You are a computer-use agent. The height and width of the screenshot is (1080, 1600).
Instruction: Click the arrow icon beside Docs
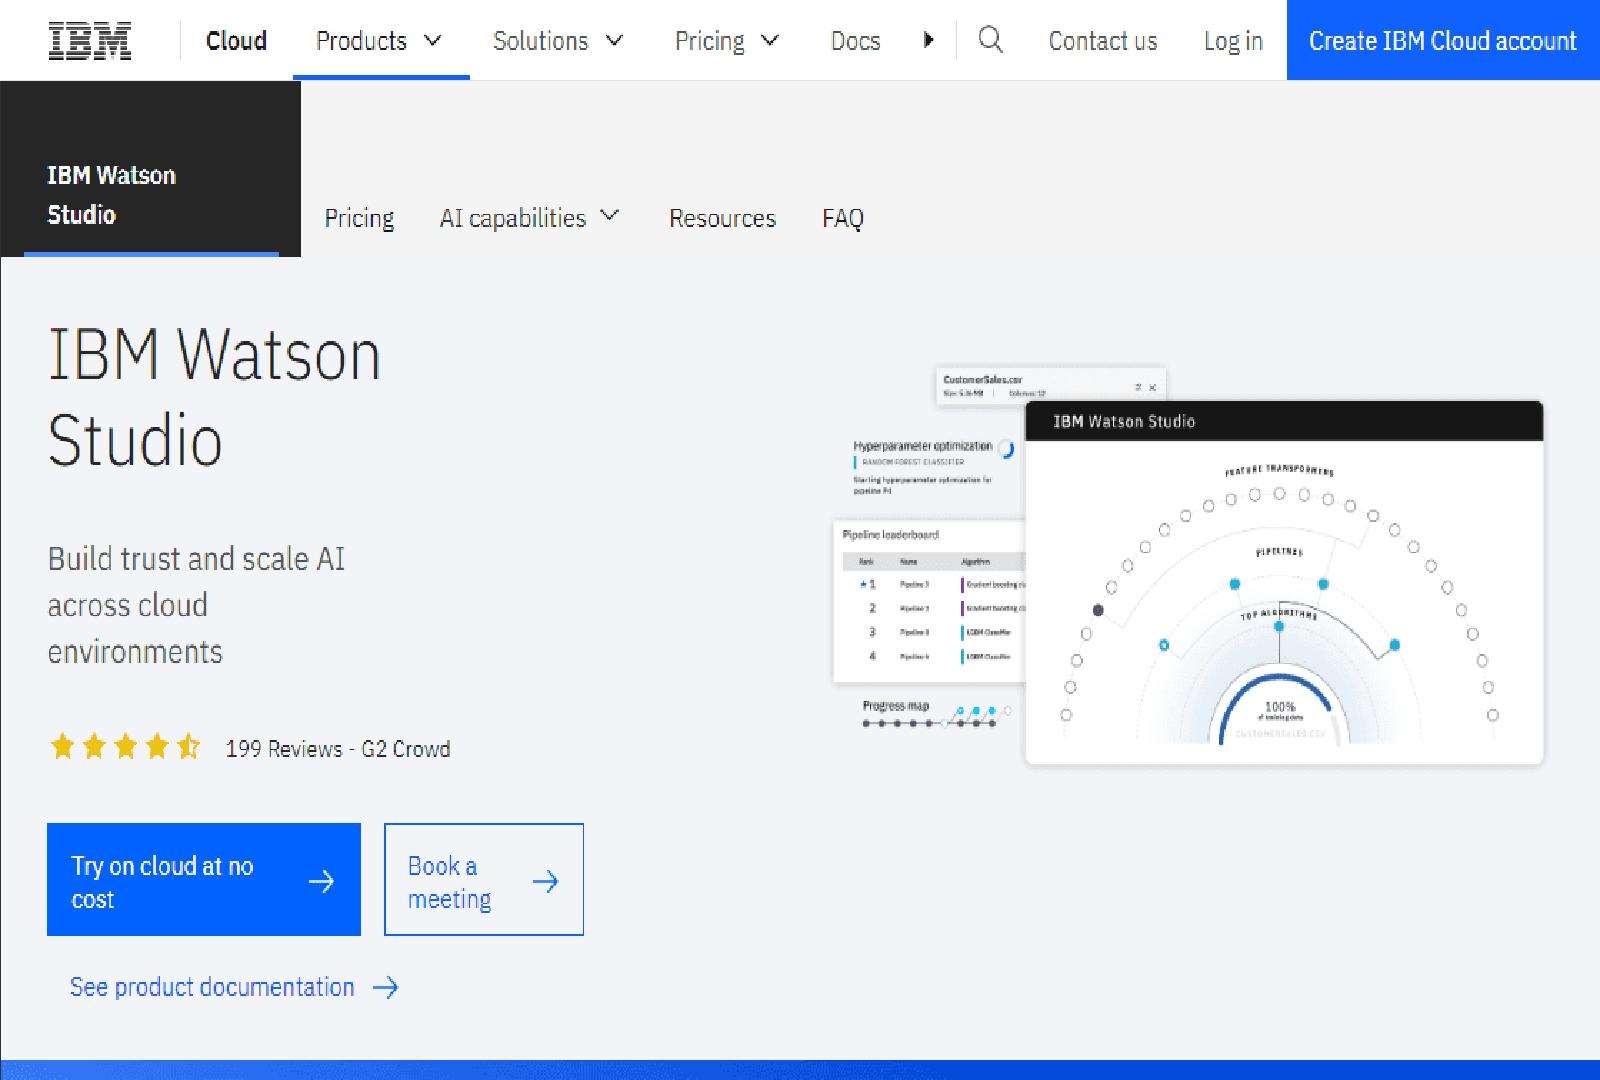pyautogui.click(x=929, y=40)
